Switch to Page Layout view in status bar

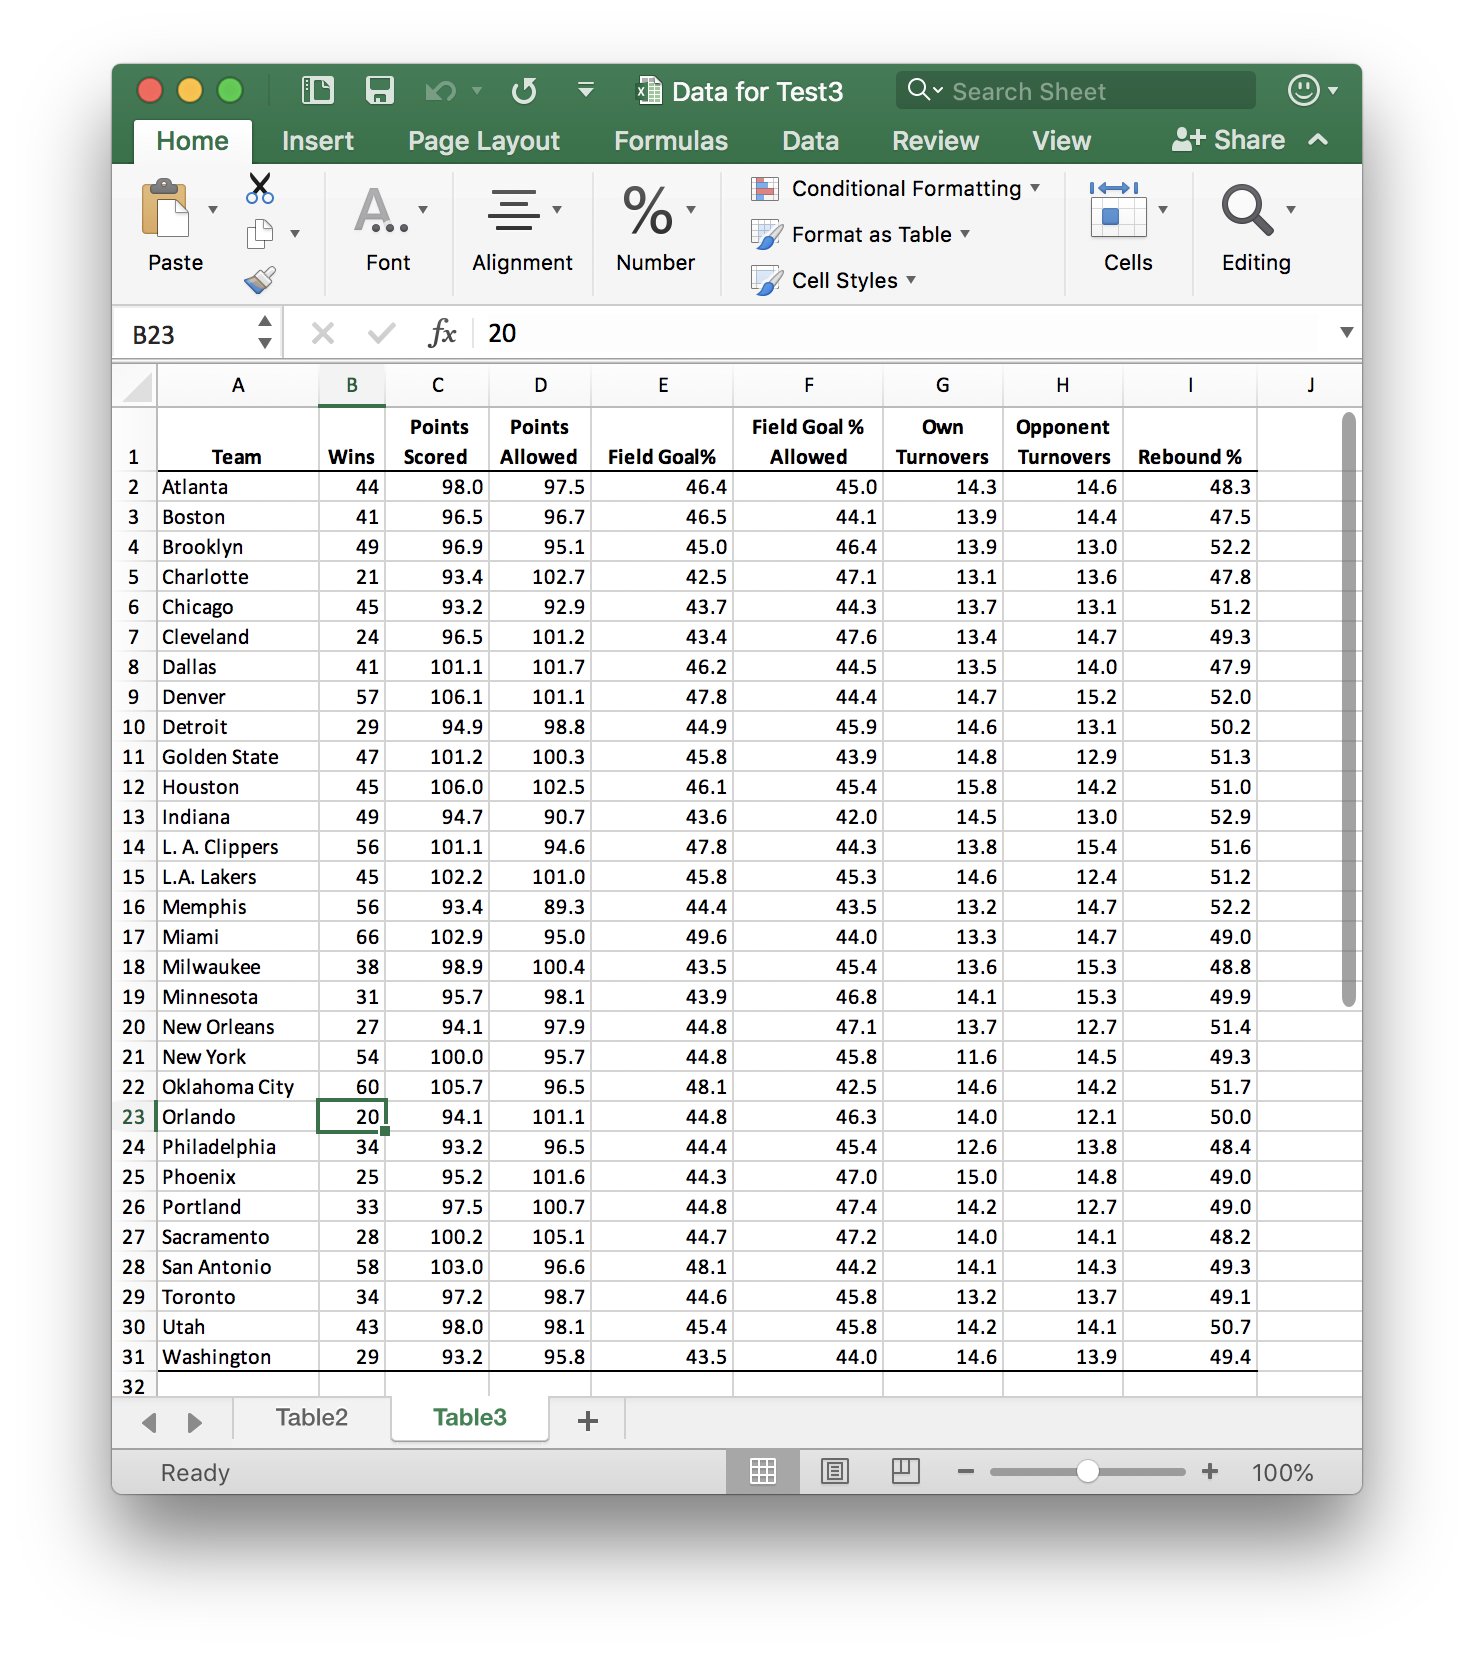click(834, 1471)
